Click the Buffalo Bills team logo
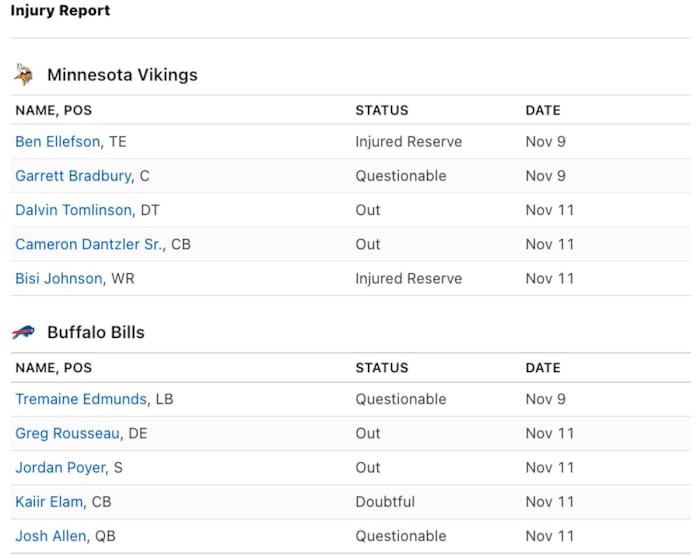The width and height of the screenshot is (700, 559). point(23,332)
